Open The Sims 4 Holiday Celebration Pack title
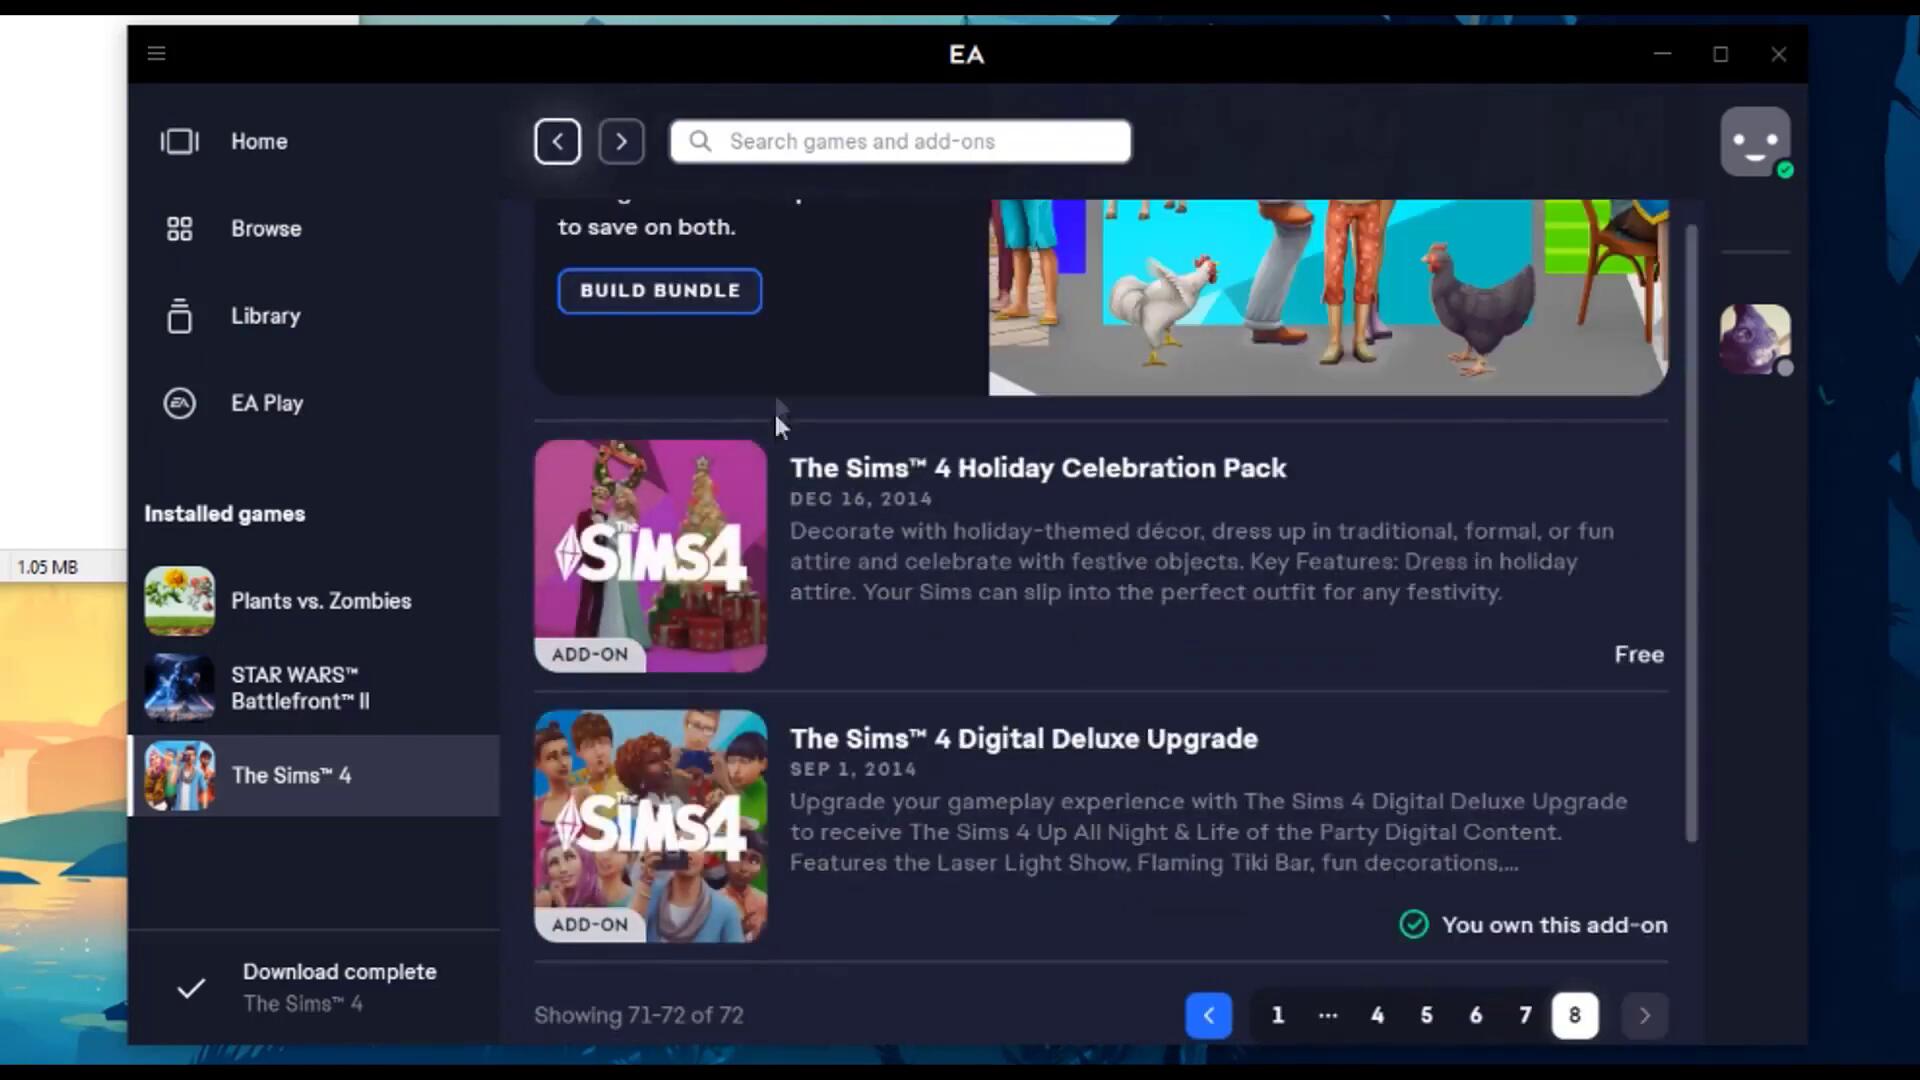This screenshot has width=1920, height=1080. tap(1037, 468)
